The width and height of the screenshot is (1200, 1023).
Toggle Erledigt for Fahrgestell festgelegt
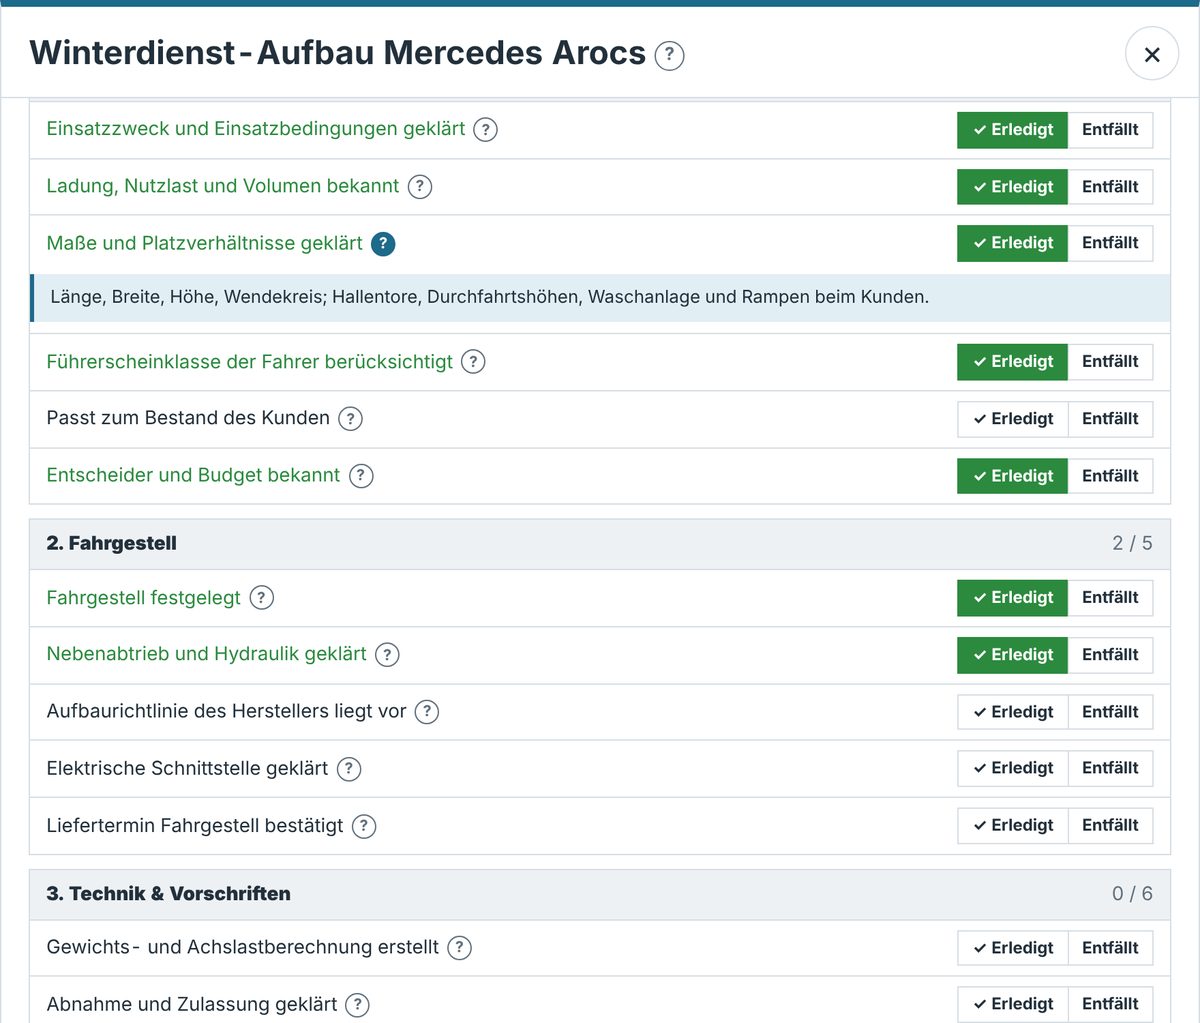click(1012, 598)
